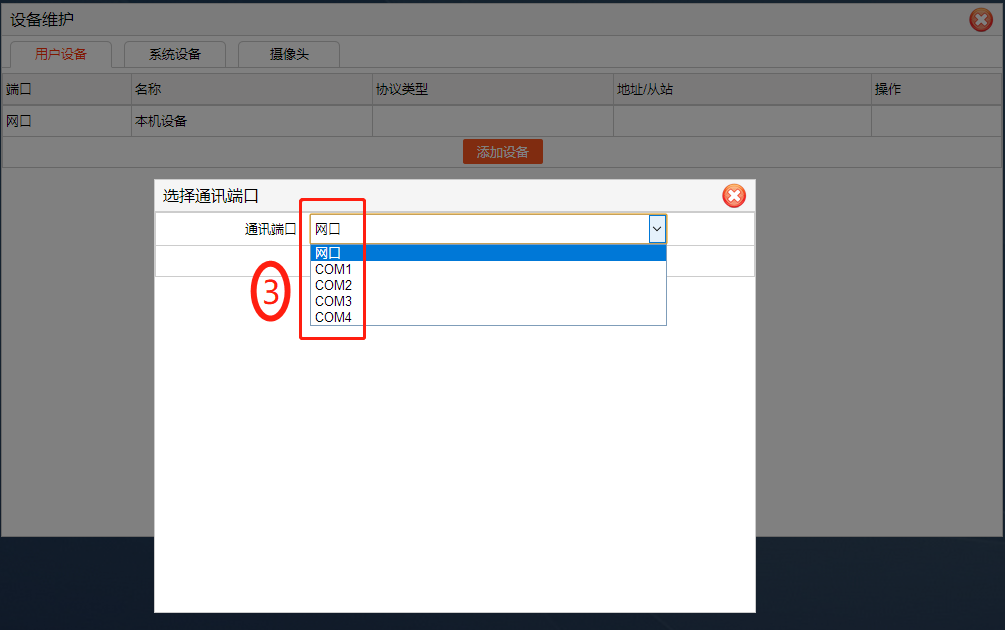This screenshot has height=630, width=1005.
Task: Click the 添加设备 button
Action: tap(502, 152)
